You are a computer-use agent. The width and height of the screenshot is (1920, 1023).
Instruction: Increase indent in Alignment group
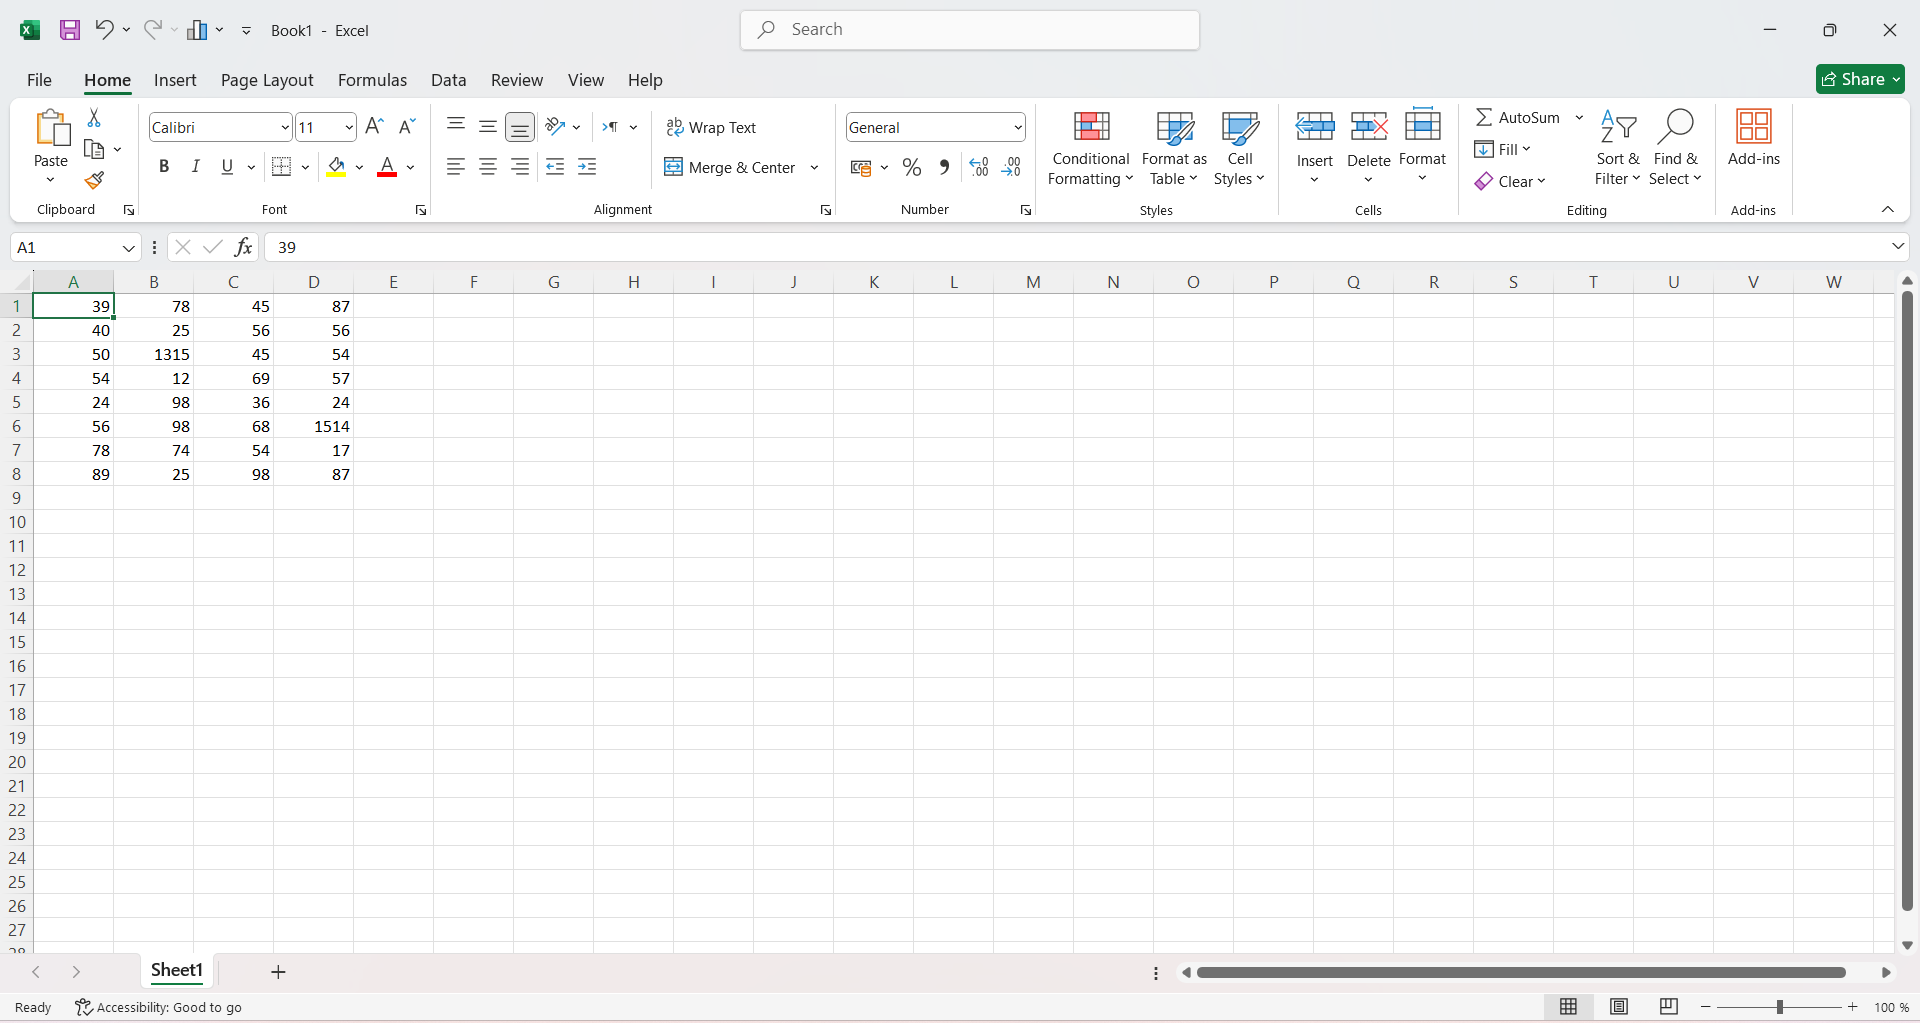[x=587, y=167]
